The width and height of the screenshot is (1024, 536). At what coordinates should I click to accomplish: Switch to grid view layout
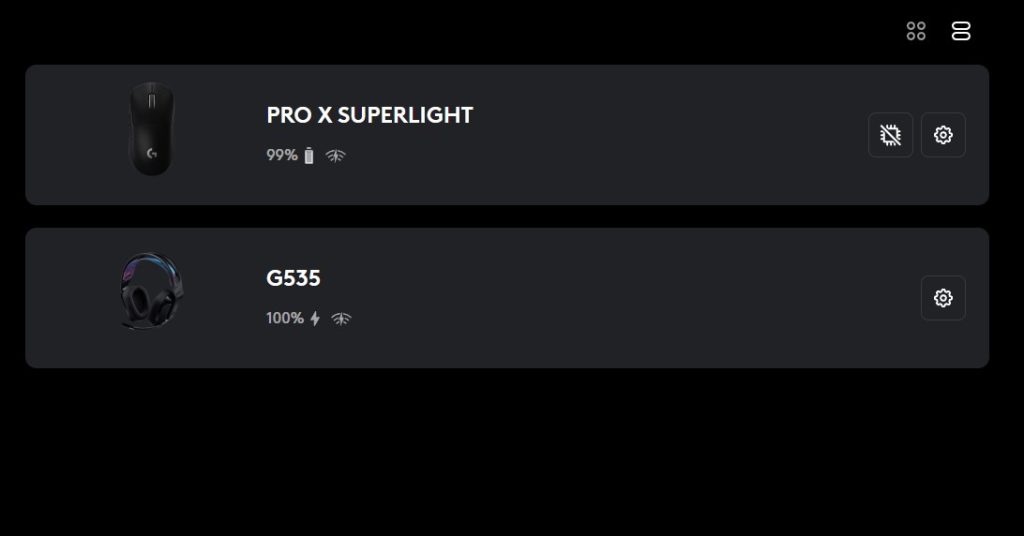click(x=916, y=31)
